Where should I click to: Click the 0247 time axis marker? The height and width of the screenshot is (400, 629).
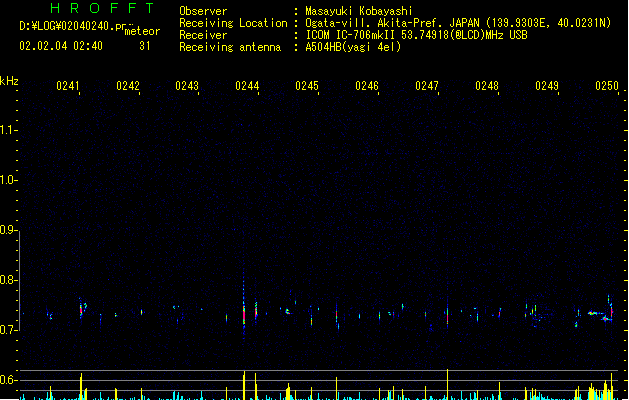tap(427, 86)
